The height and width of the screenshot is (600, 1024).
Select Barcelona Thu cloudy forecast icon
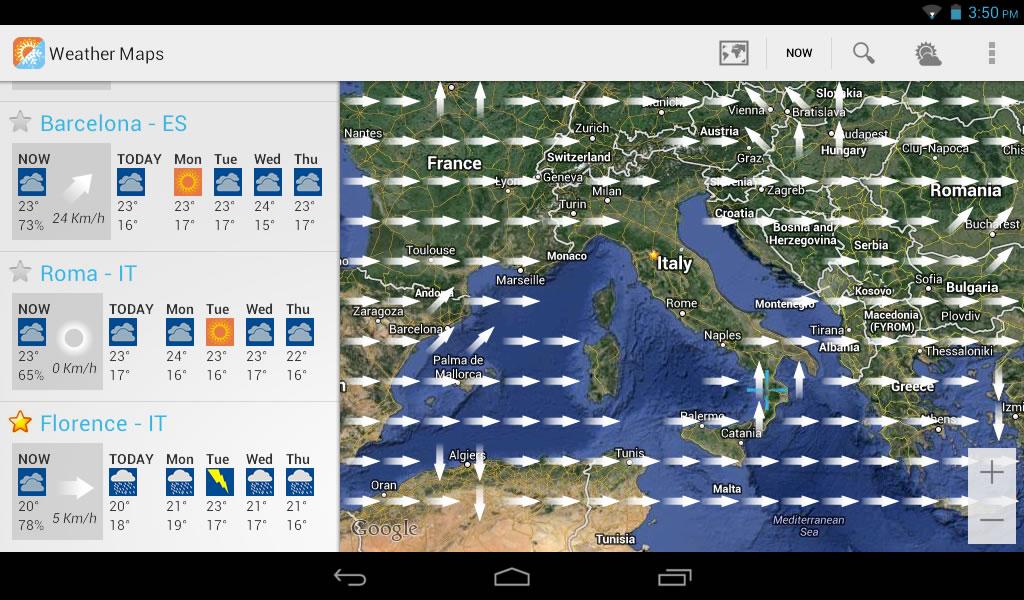coord(308,182)
